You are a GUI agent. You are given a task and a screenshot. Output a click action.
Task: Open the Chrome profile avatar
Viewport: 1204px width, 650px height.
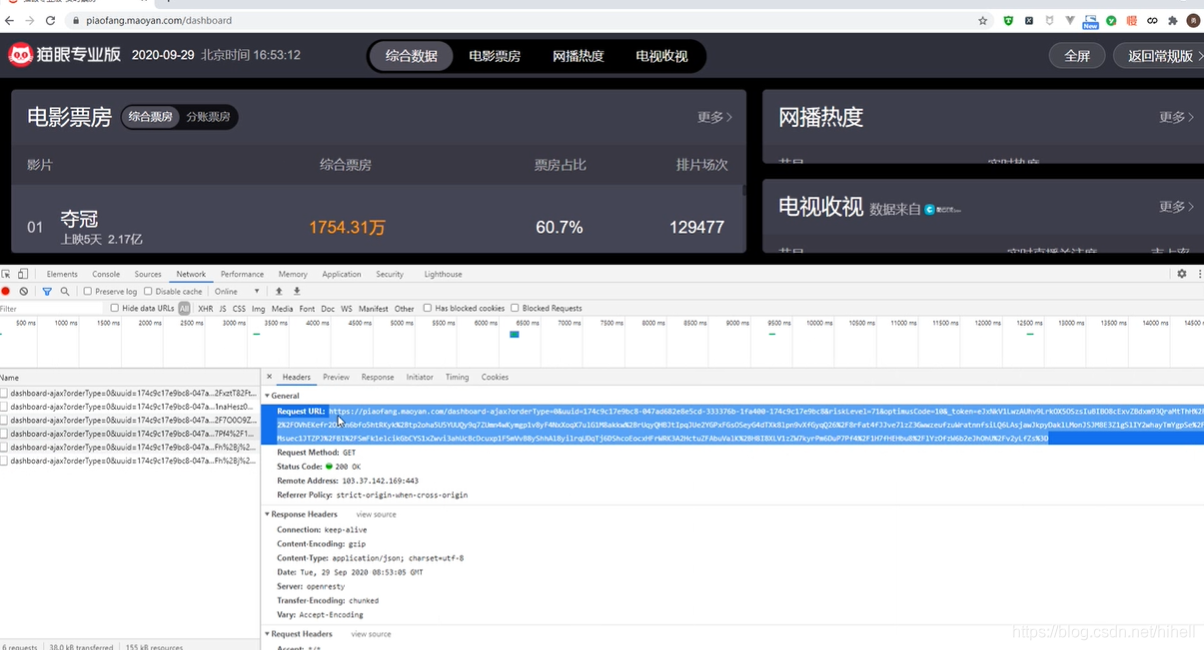pyautogui.click(x=1194, y=20)
